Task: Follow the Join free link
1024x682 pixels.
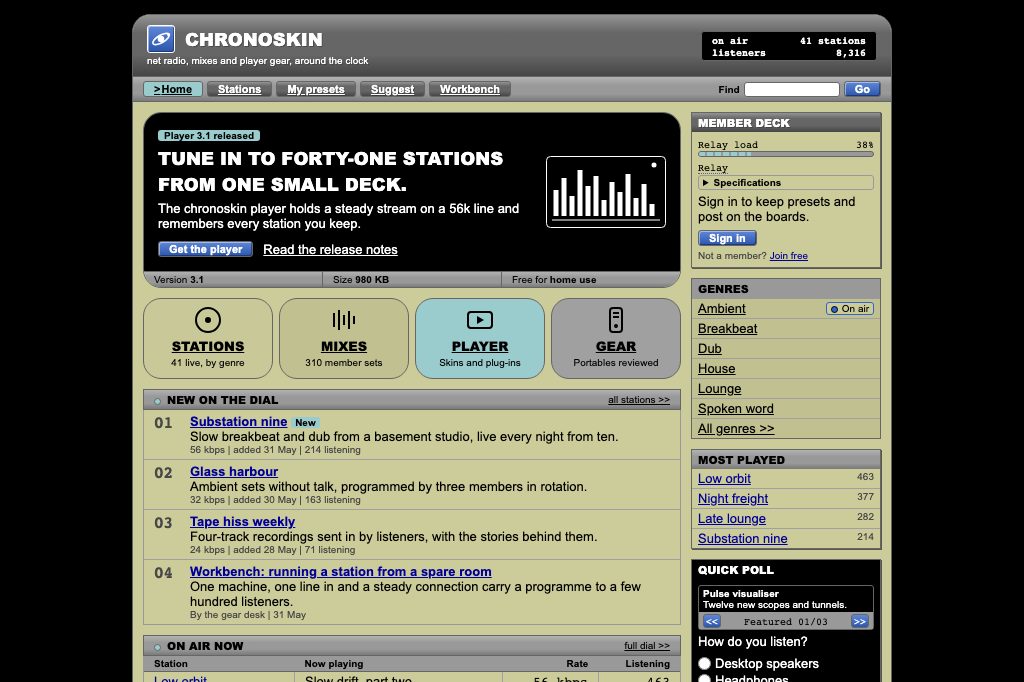Action: 788,255
